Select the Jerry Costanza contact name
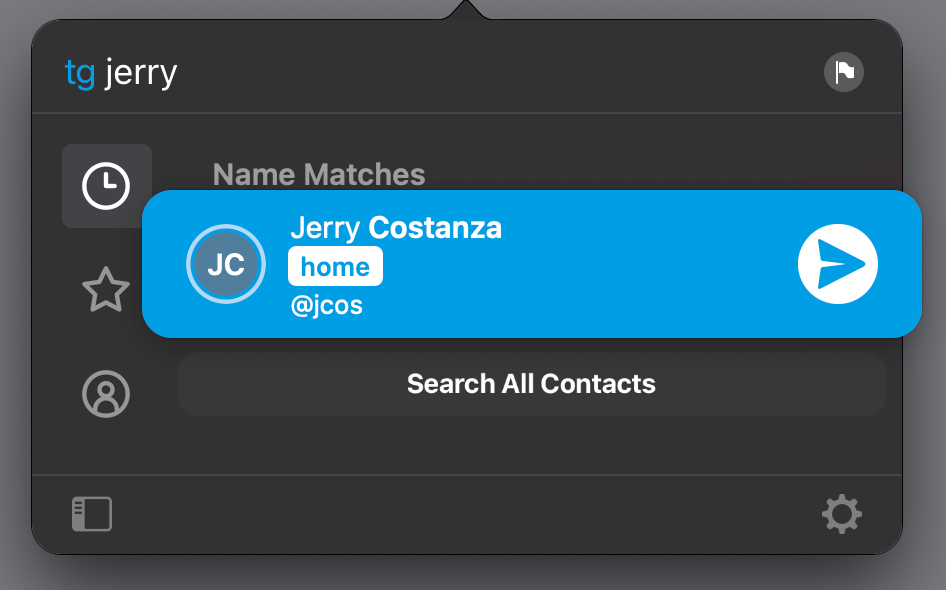946x590 pixels. pos(396,227)
